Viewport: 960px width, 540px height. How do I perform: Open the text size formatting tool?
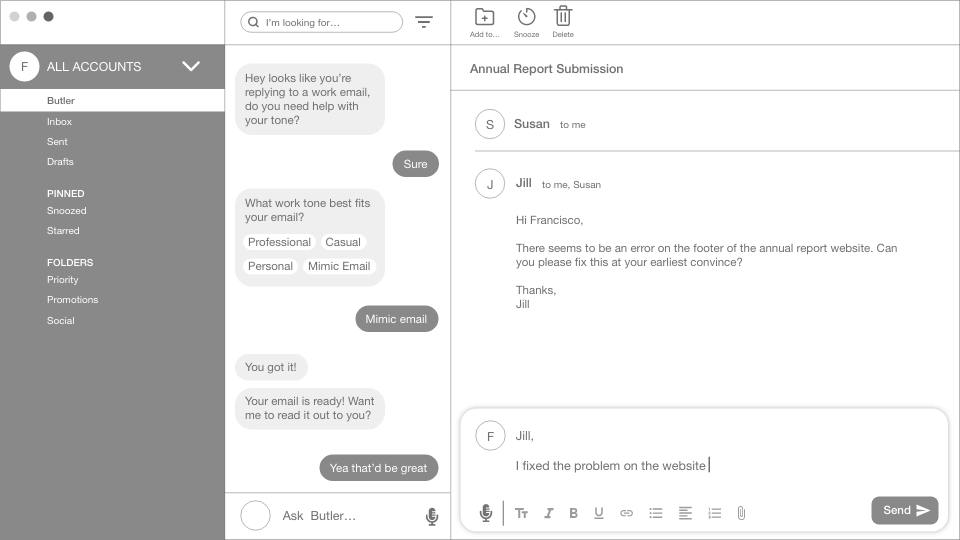(x=522, y=513)
